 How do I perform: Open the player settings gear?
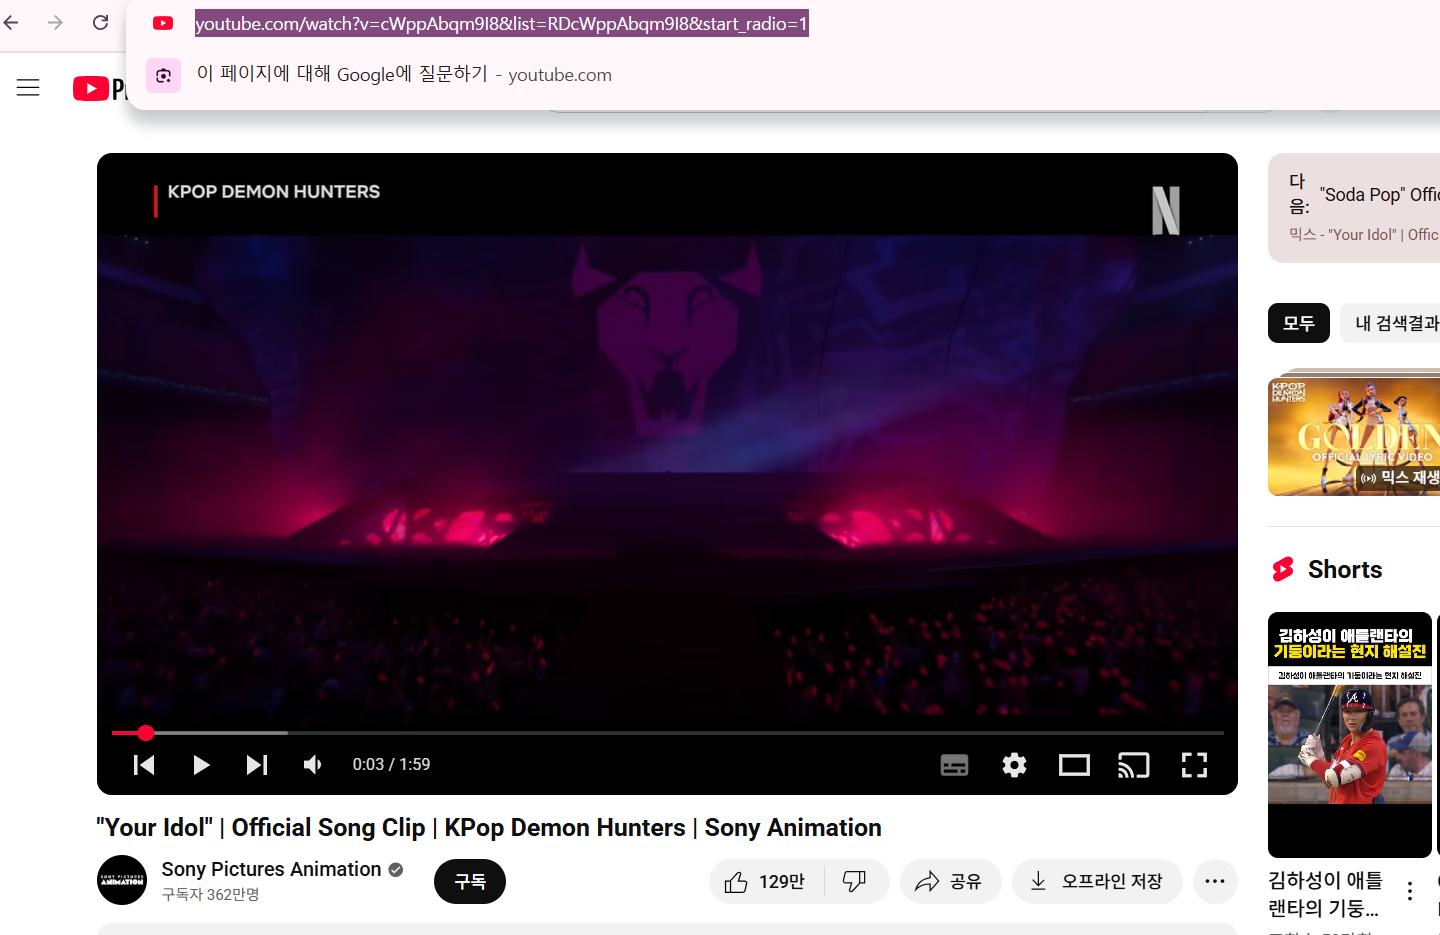[1014, 766]
